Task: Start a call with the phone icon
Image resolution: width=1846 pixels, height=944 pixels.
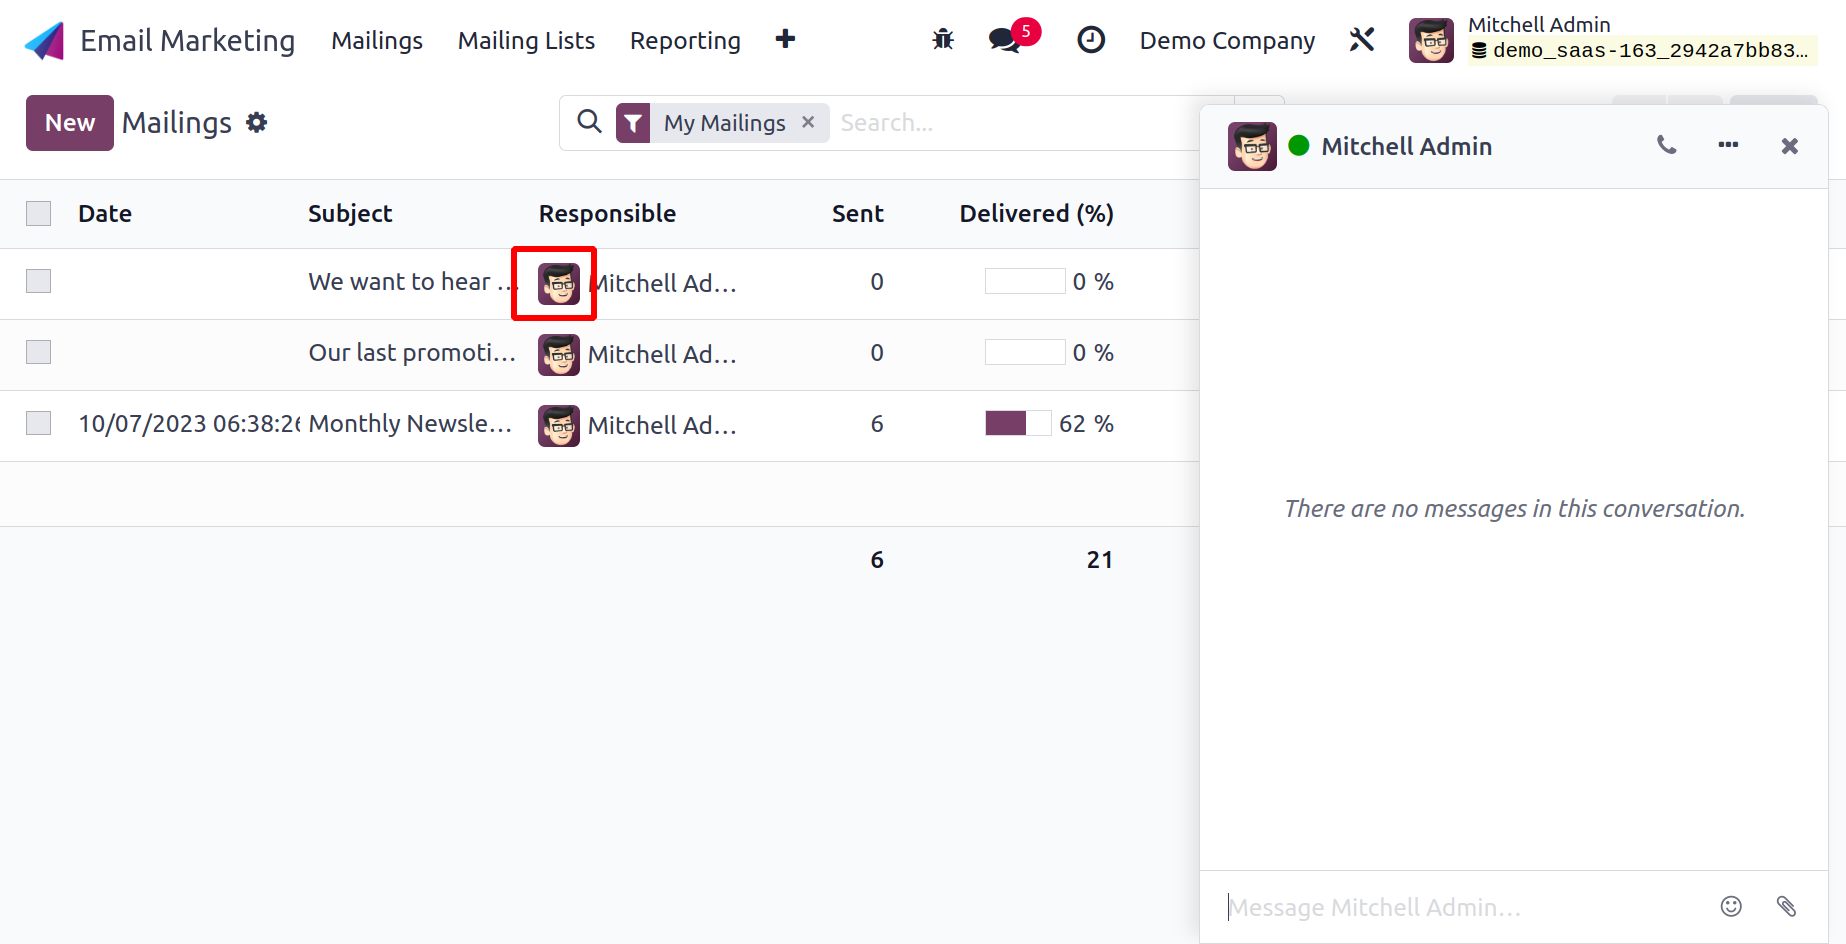Action: (1666, 146)
